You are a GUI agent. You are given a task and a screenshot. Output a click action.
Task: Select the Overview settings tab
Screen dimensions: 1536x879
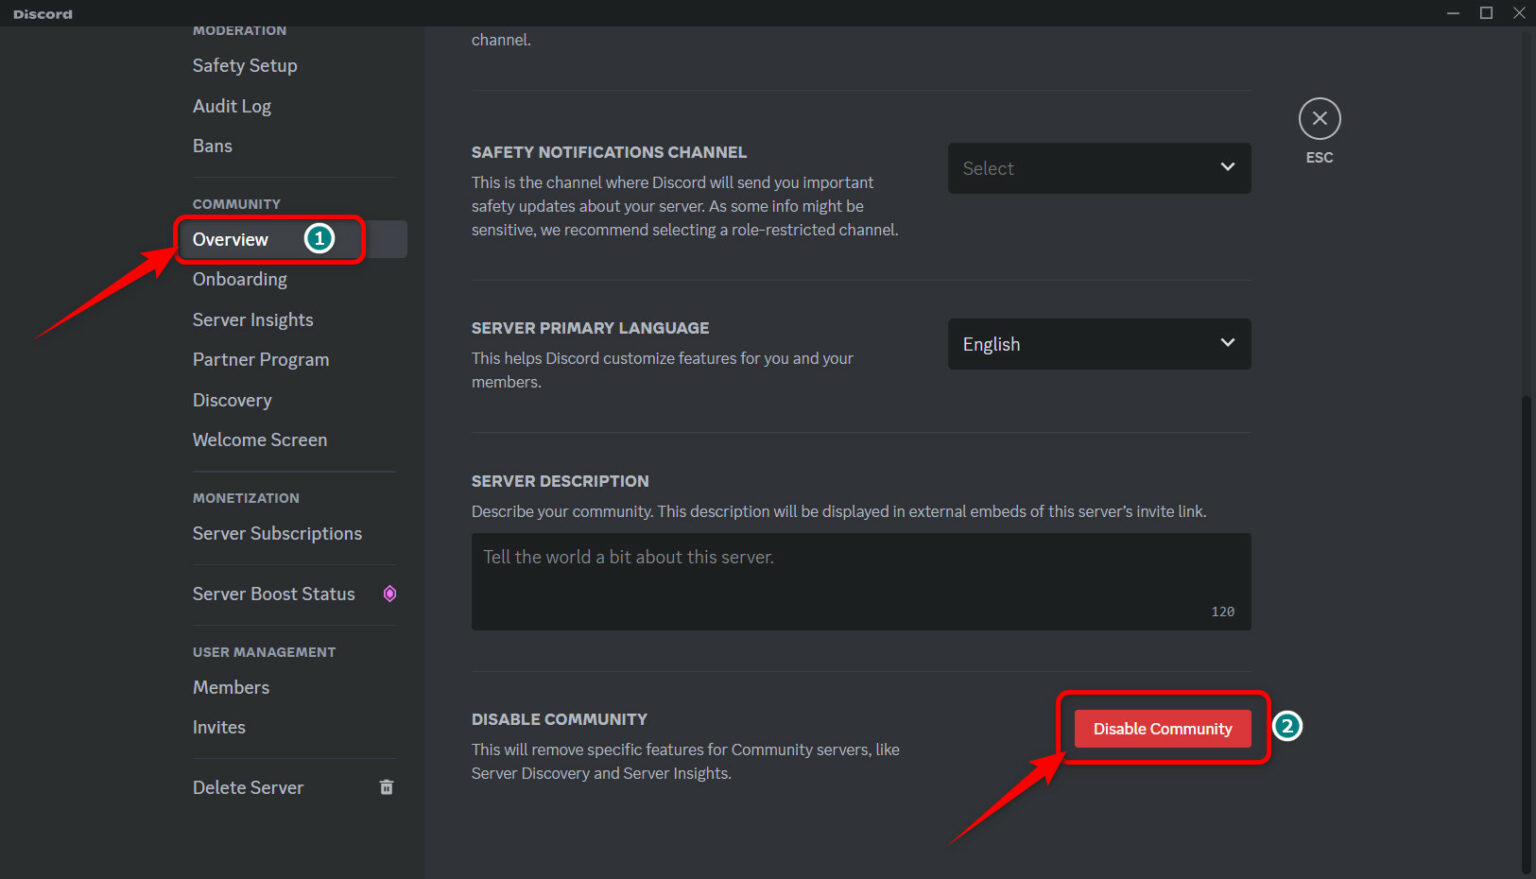(230, 239)
